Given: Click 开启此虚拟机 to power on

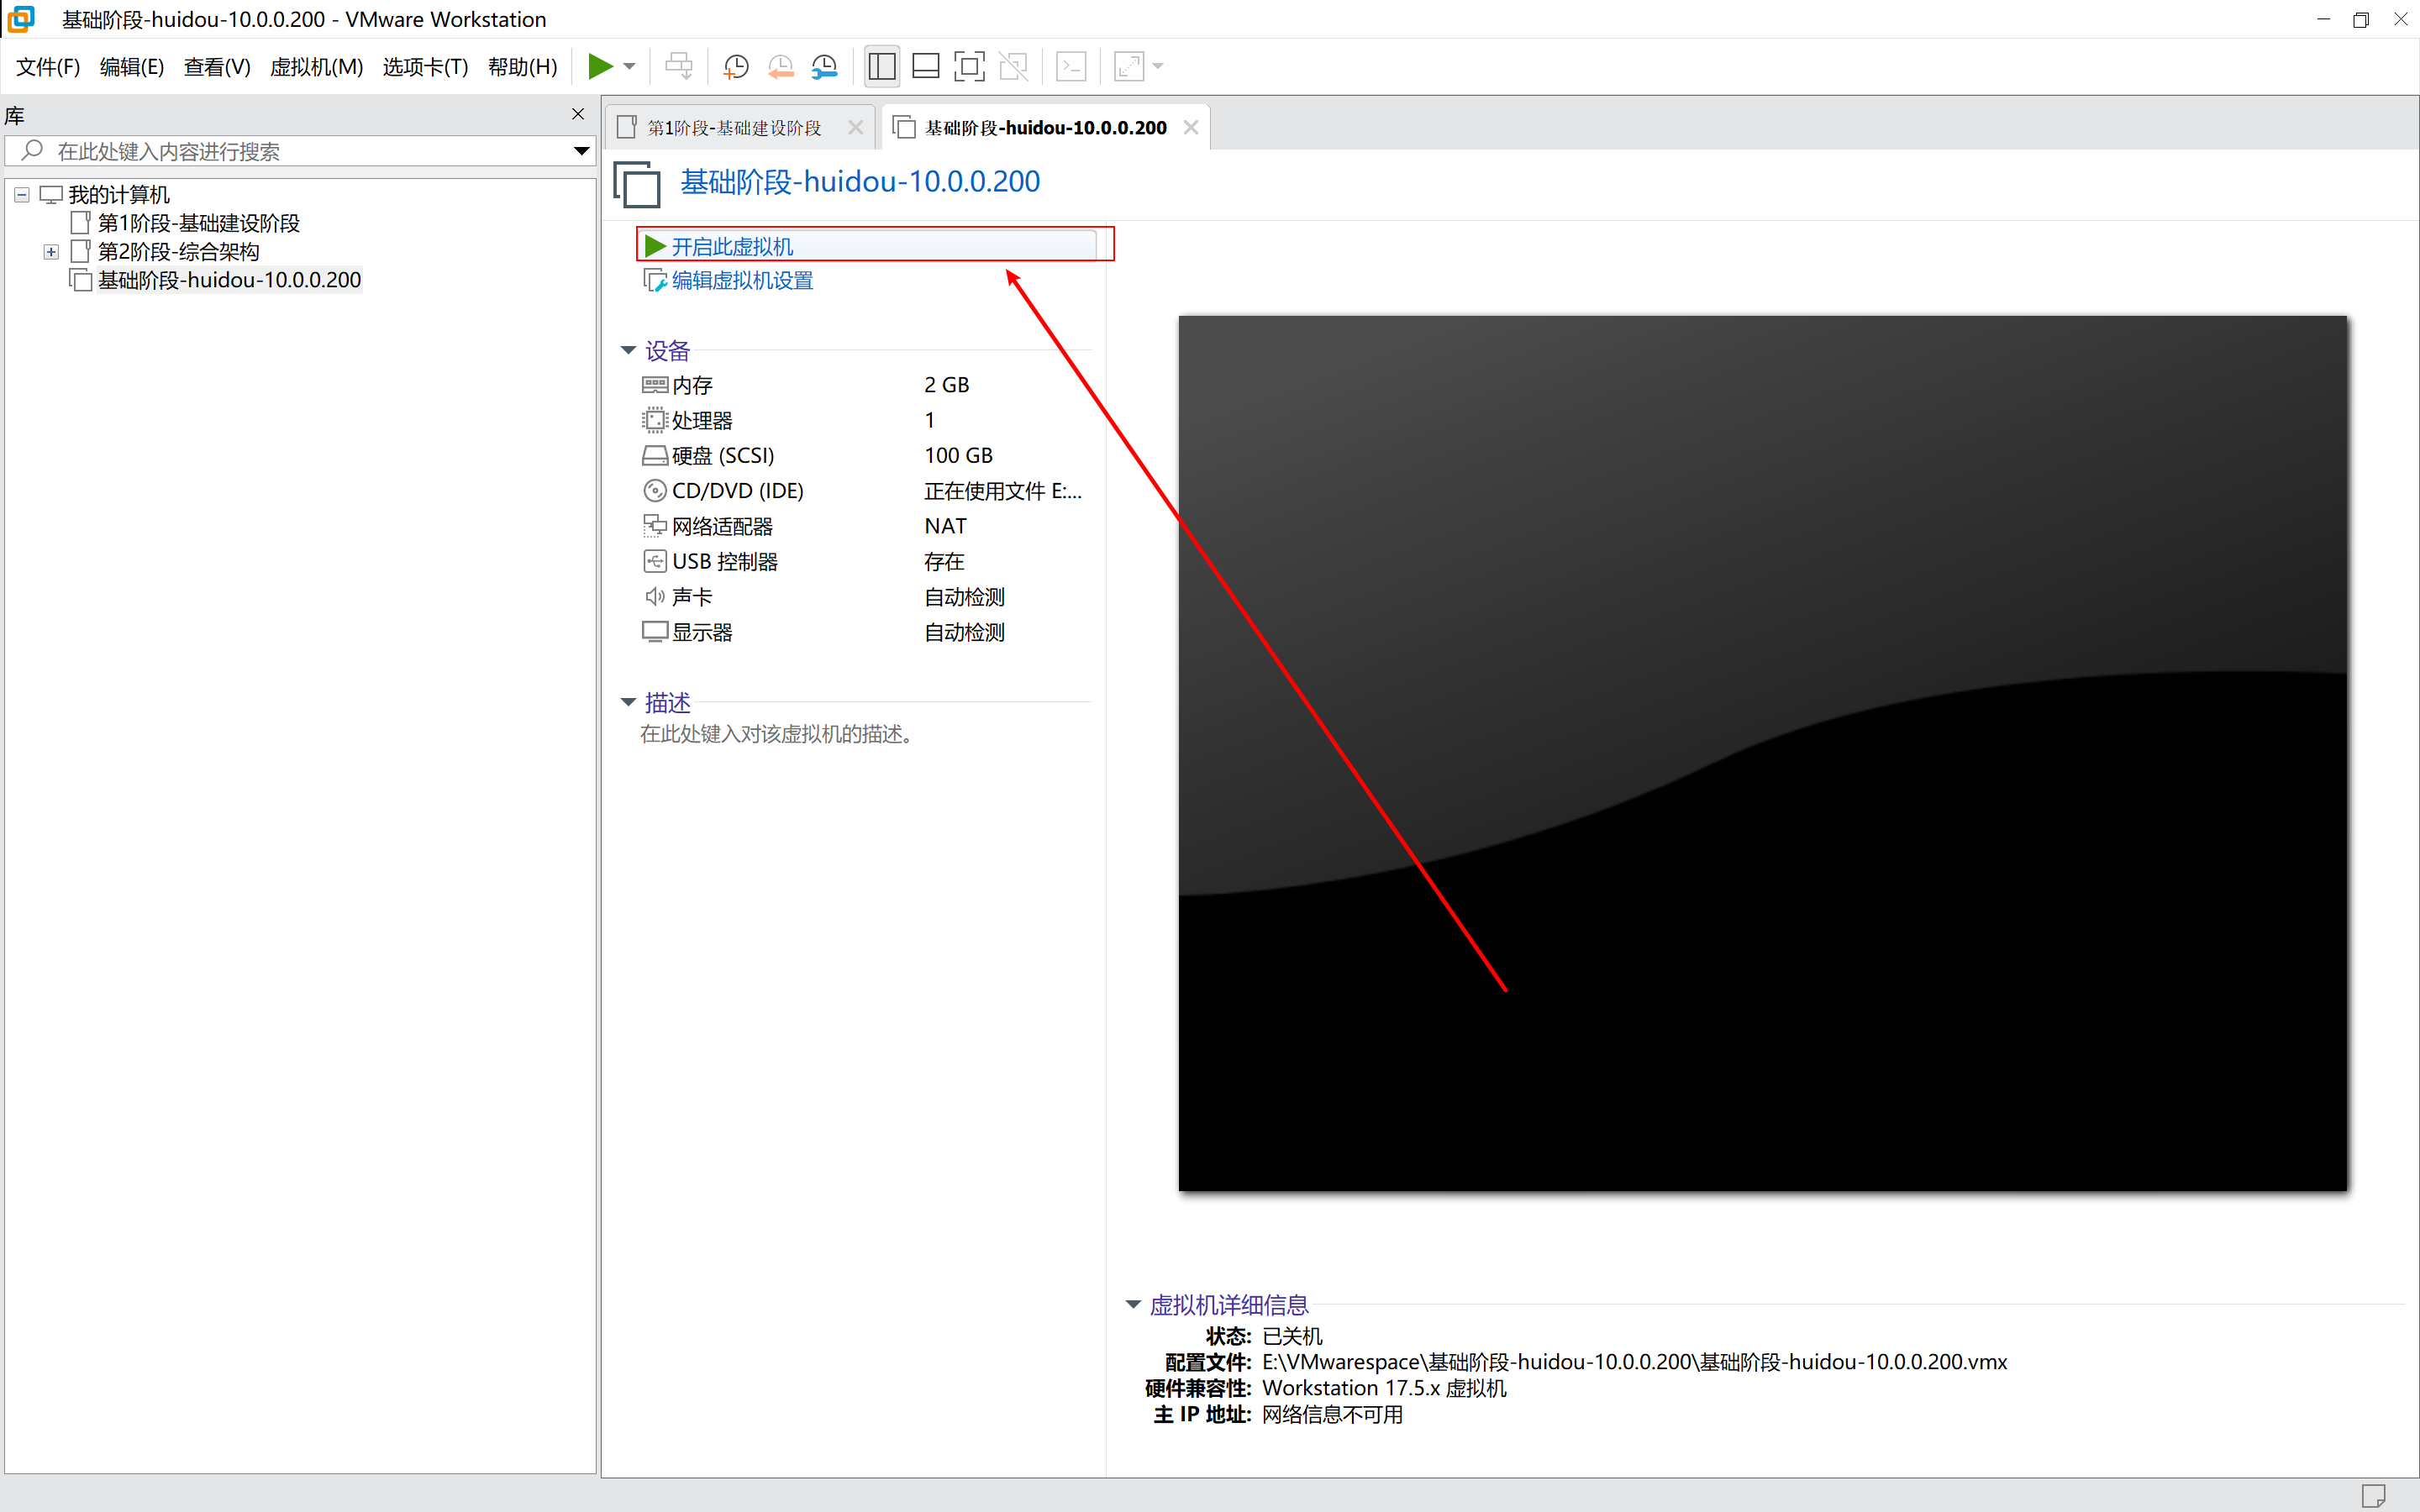Looking at the screenshot, I should tap(732, 246).
